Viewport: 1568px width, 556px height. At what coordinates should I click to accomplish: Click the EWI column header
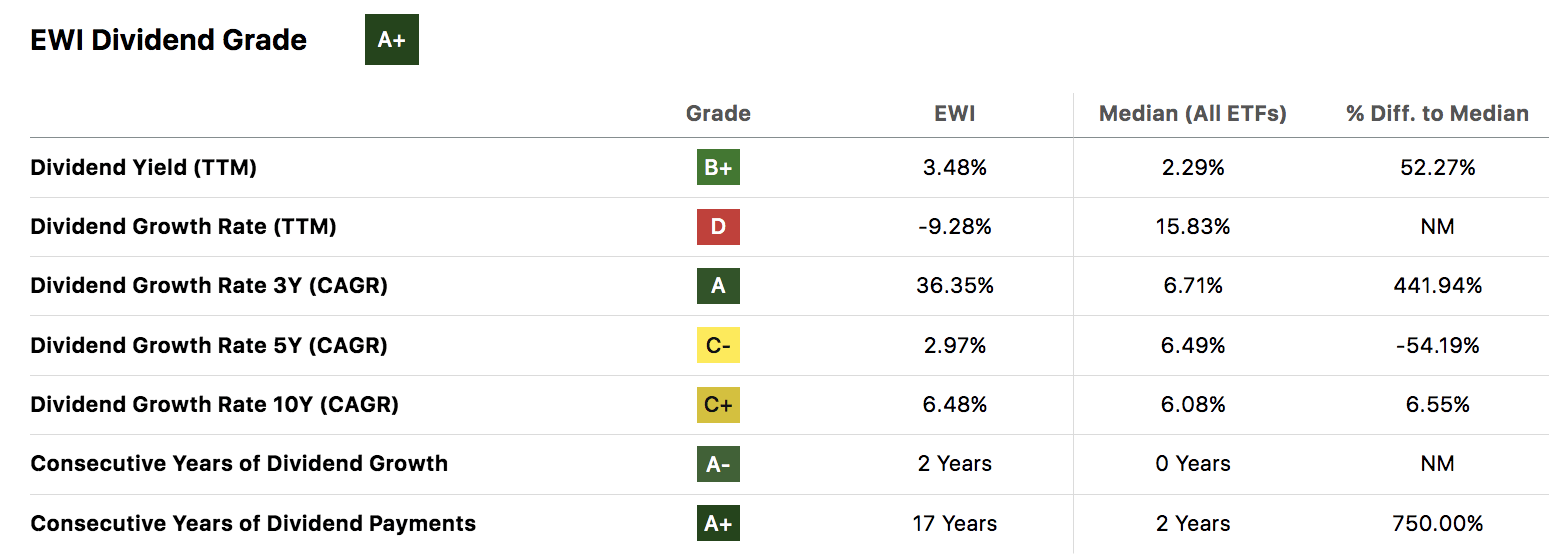(954, 114)
